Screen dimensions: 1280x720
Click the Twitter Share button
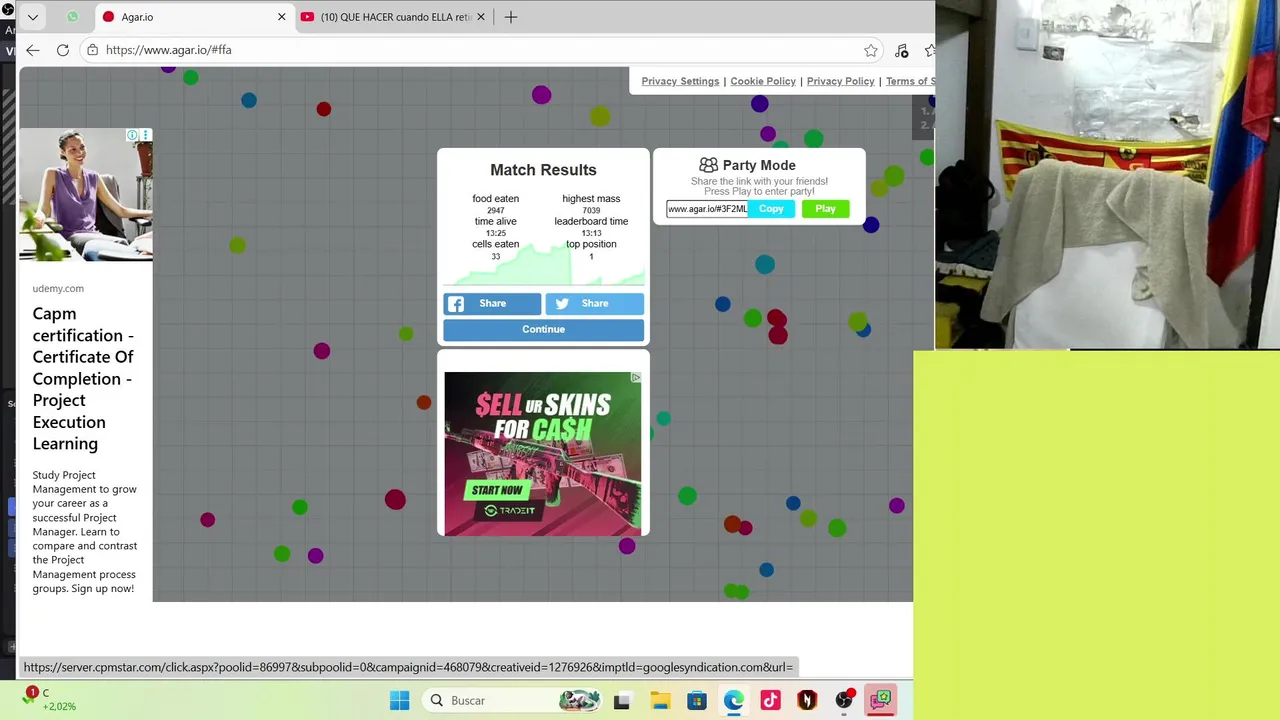point(594,304)
